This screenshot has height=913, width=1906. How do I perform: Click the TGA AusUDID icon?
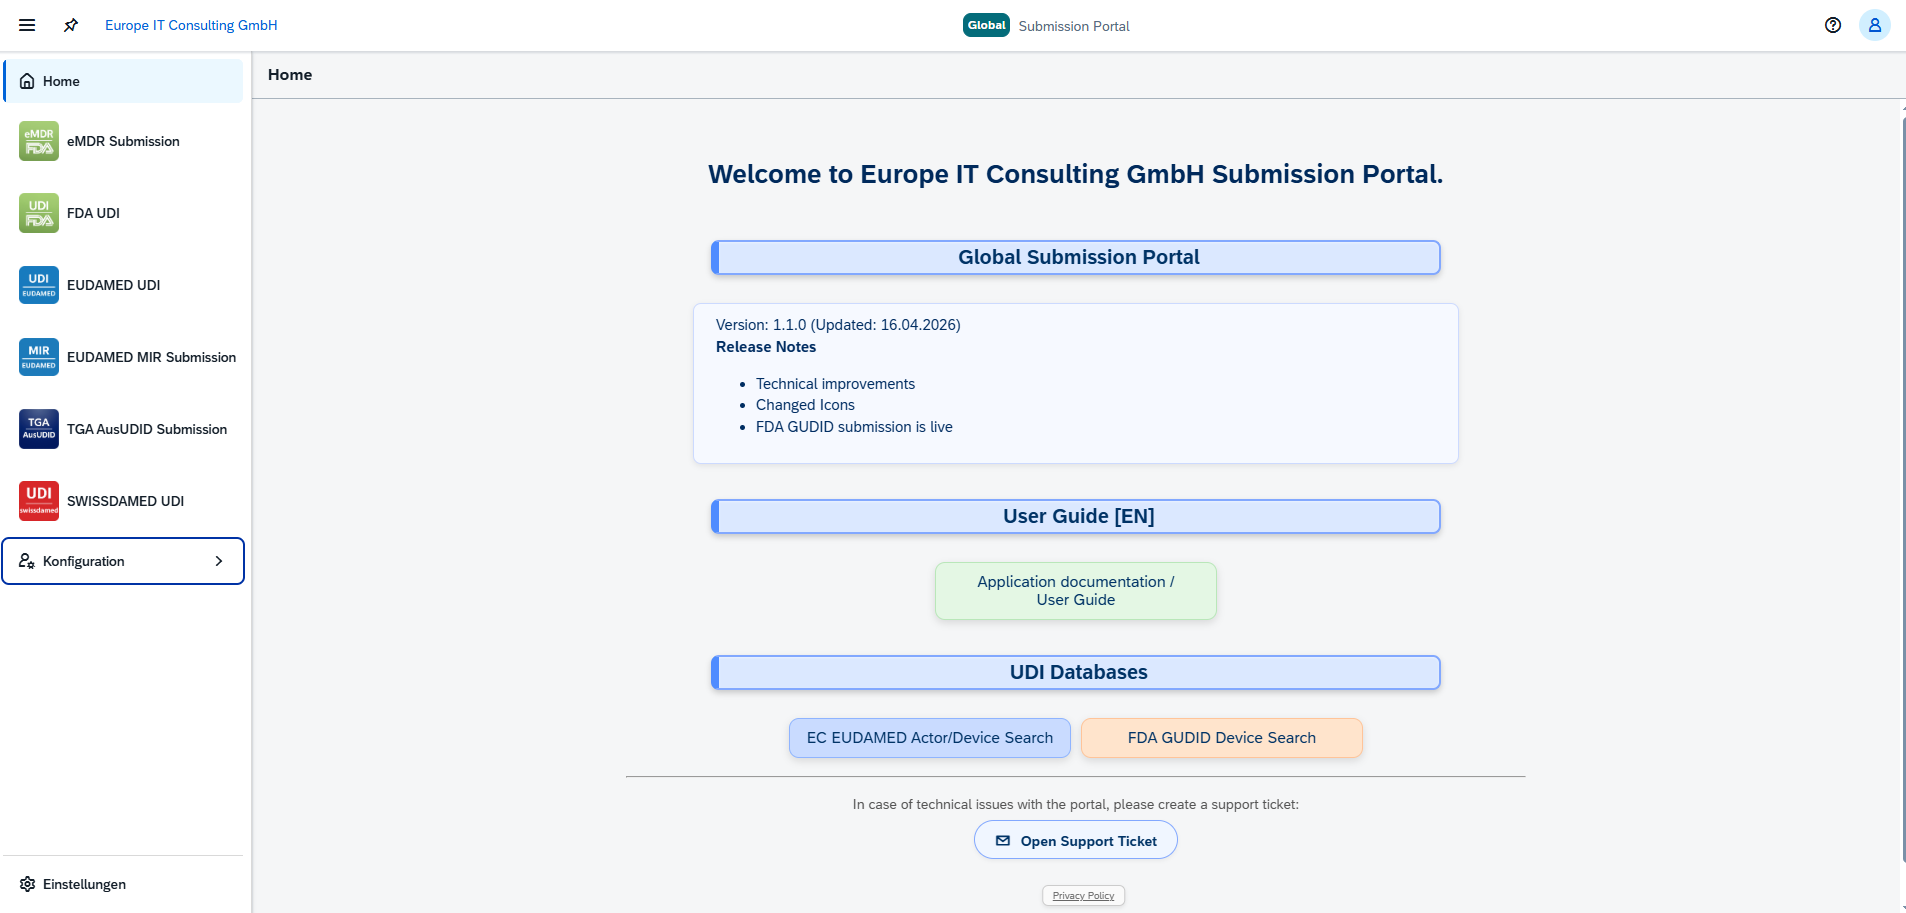39,429
